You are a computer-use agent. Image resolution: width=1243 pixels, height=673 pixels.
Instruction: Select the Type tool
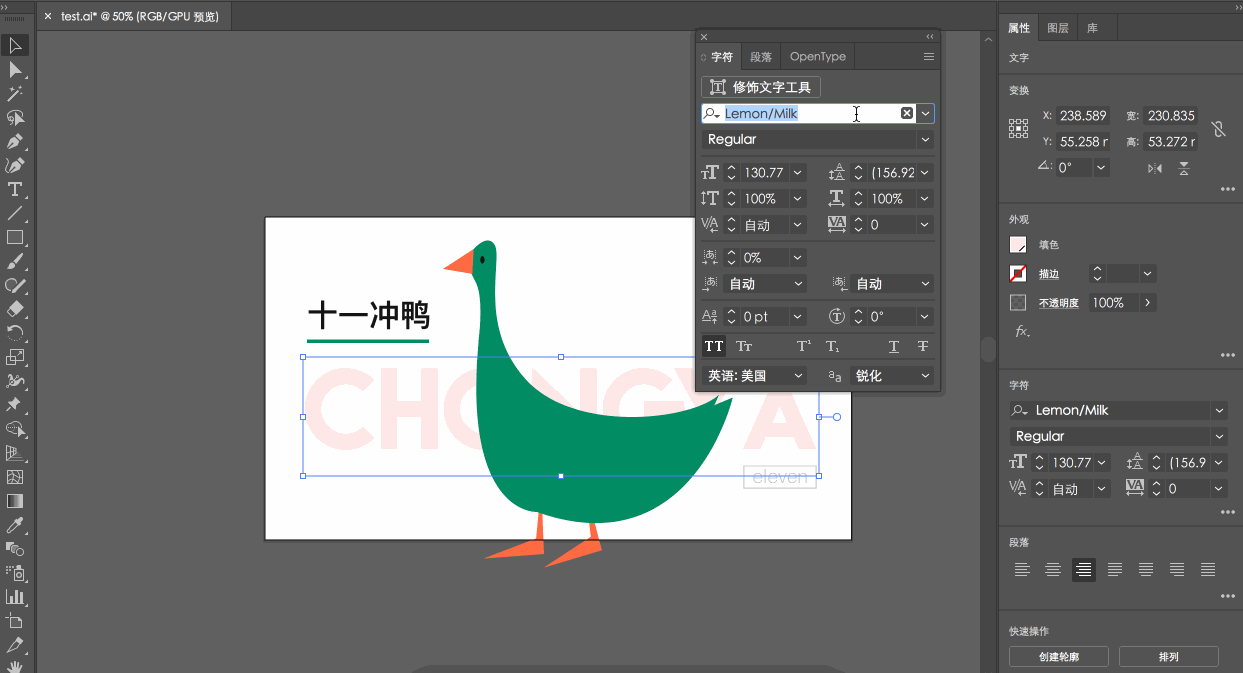[16, 189]
